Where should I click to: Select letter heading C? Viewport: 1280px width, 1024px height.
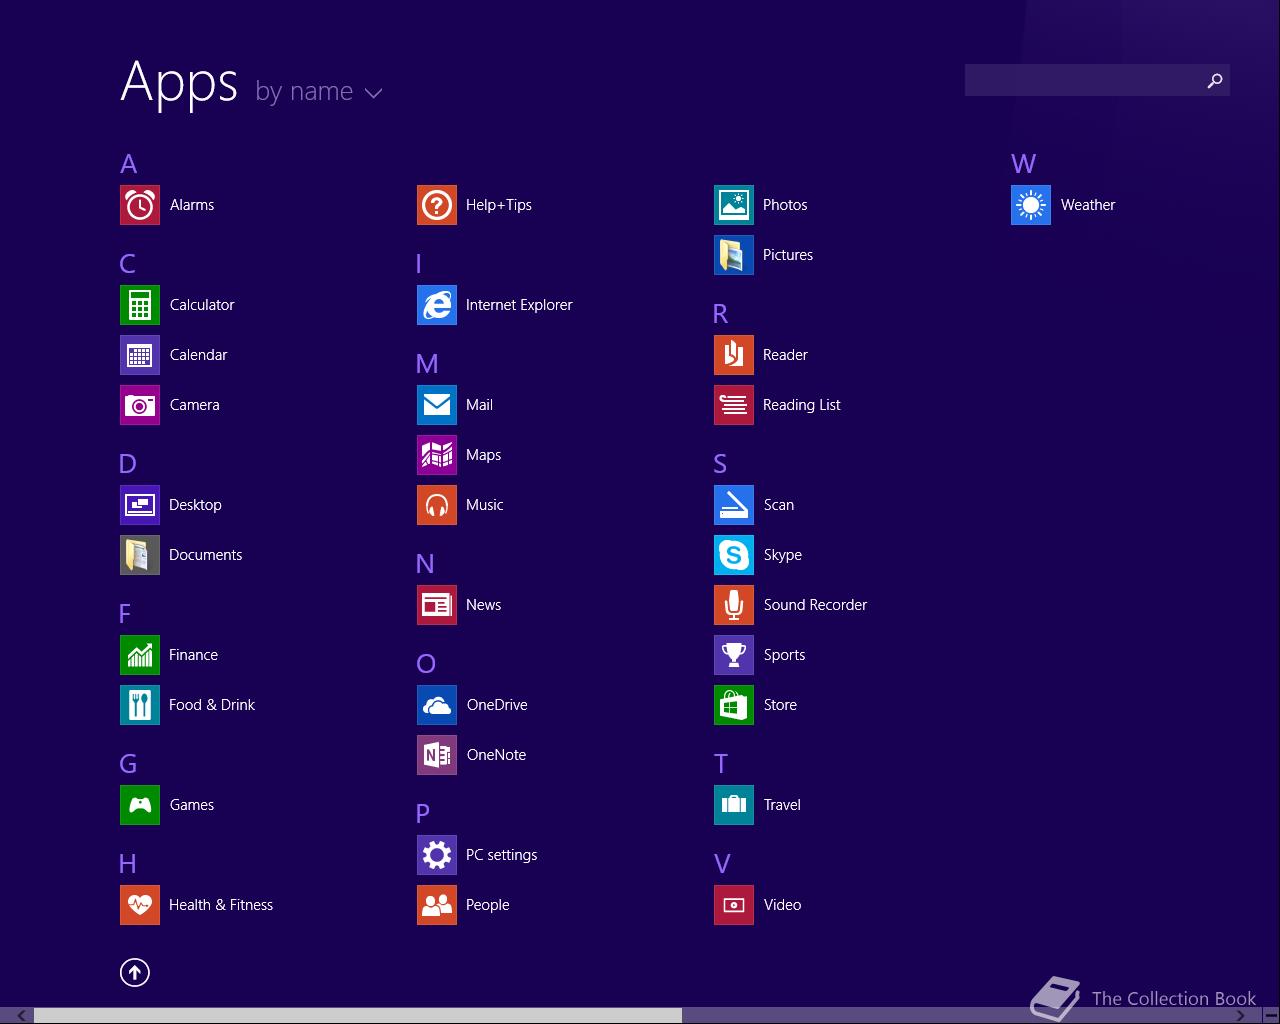127,264
